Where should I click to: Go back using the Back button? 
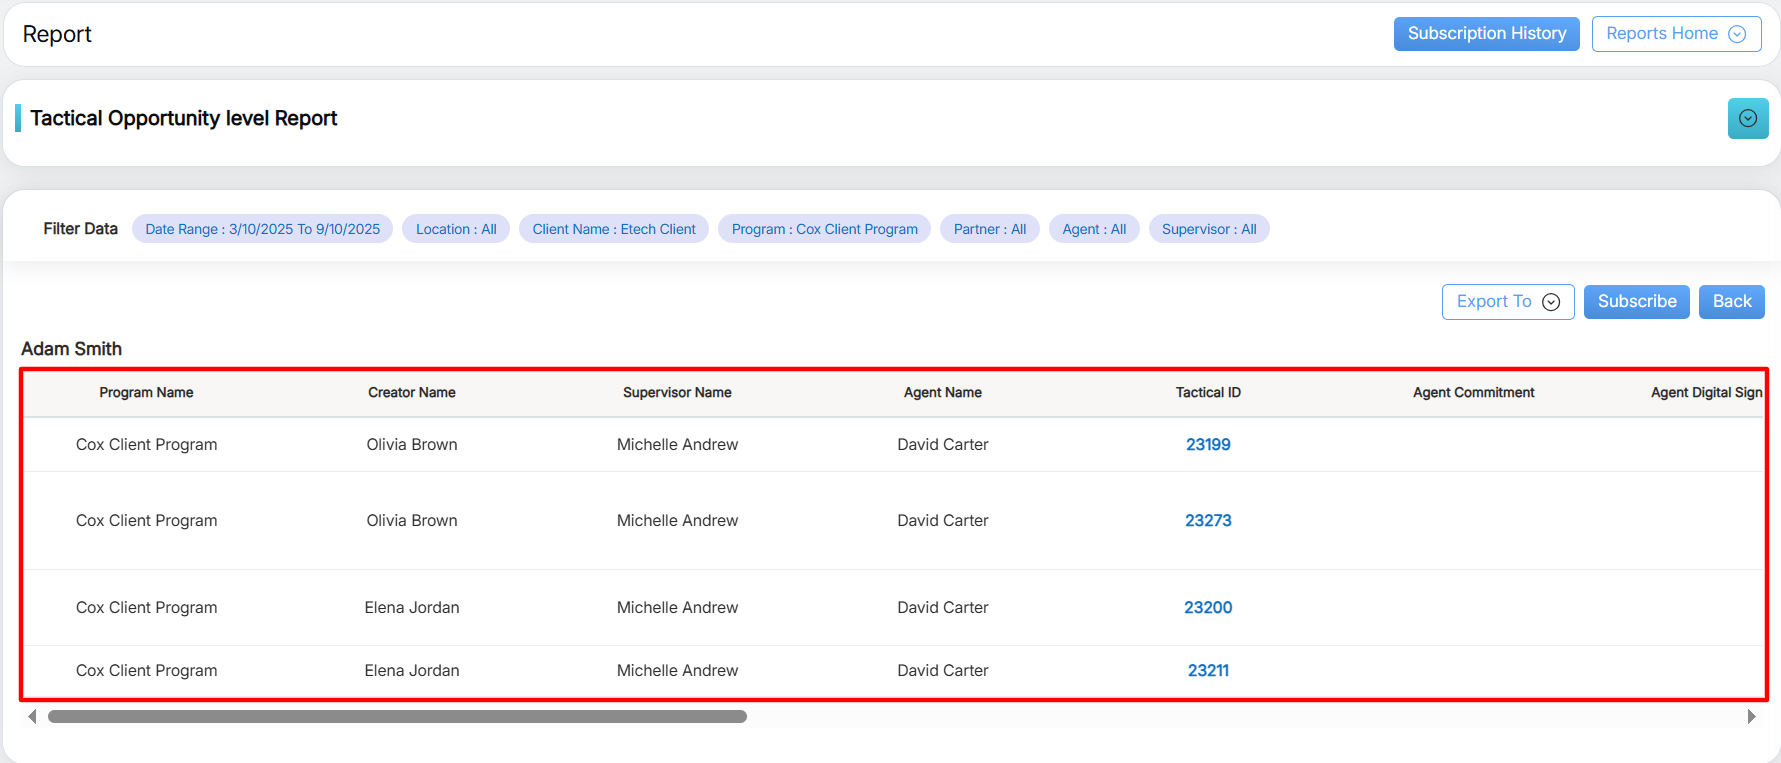click(1731, 302)
